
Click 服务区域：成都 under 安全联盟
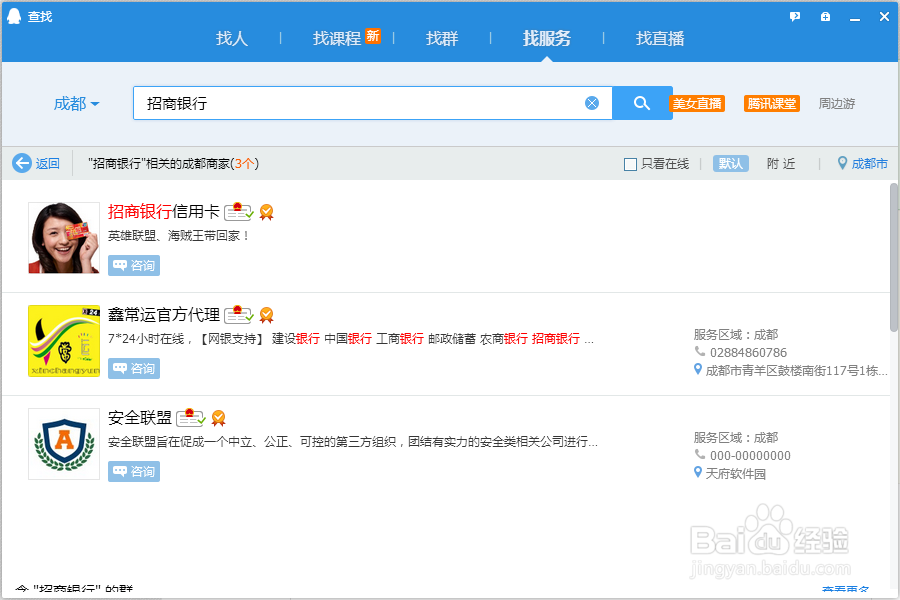[x=735, y=438]
